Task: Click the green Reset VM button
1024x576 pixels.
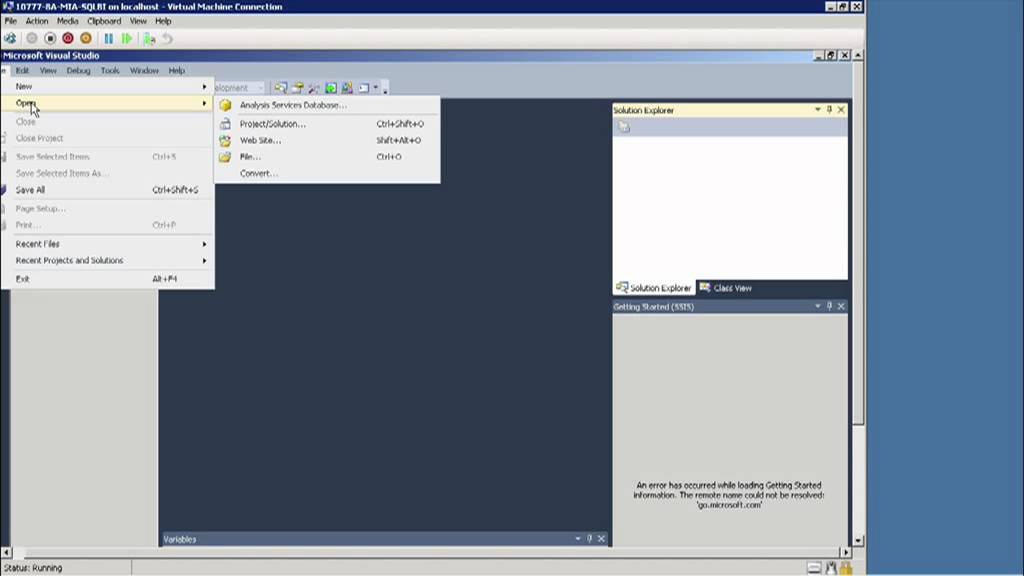Action: click(127, 39)
